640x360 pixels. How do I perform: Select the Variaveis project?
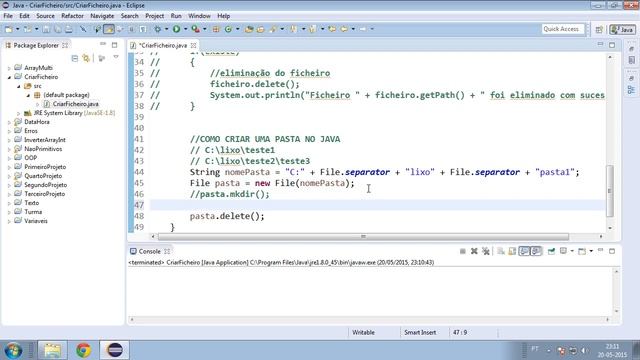(x=36, y=221)
